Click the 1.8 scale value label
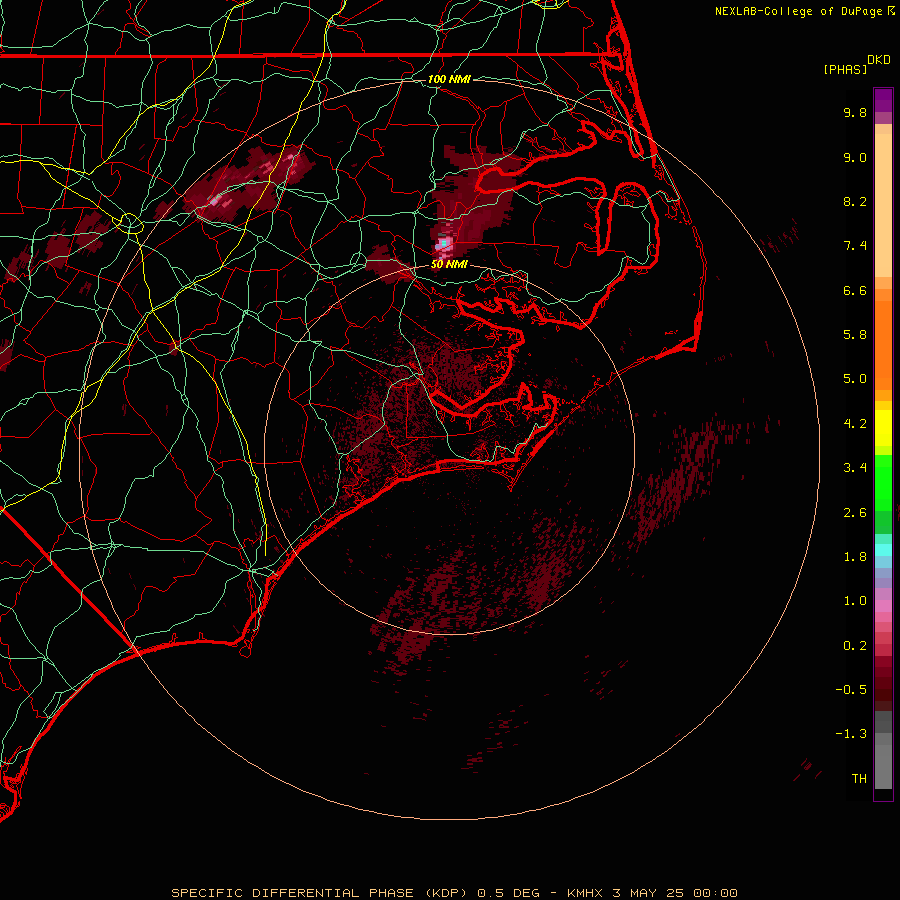900x900 pixels. coord(855,557)
